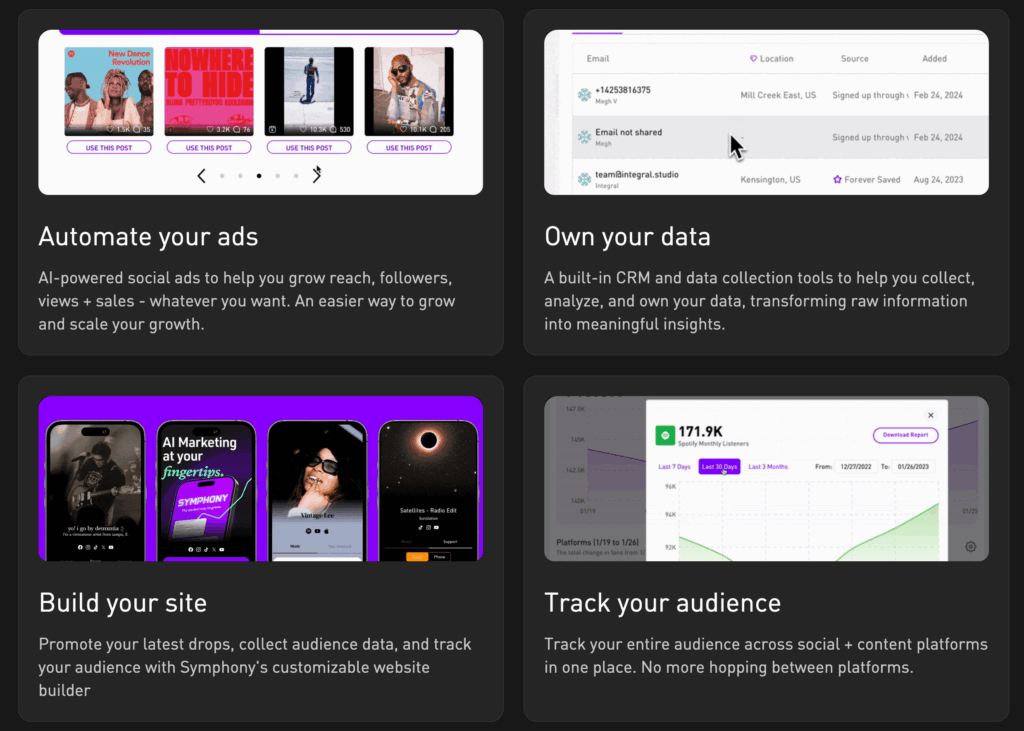The width and height of the screenshot is (1024, 731).
Task: Select the first carousel pagination dot
Action: [221, 176]
